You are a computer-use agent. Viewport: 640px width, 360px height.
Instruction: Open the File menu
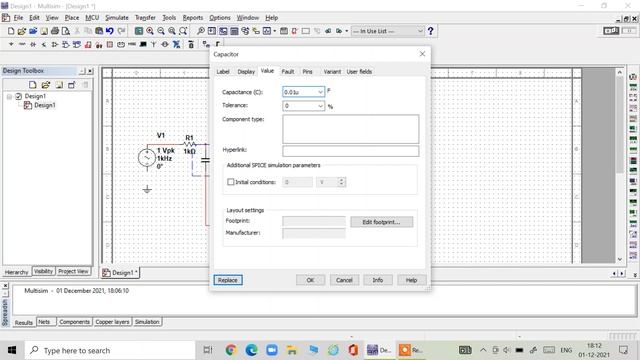(18, 18)
